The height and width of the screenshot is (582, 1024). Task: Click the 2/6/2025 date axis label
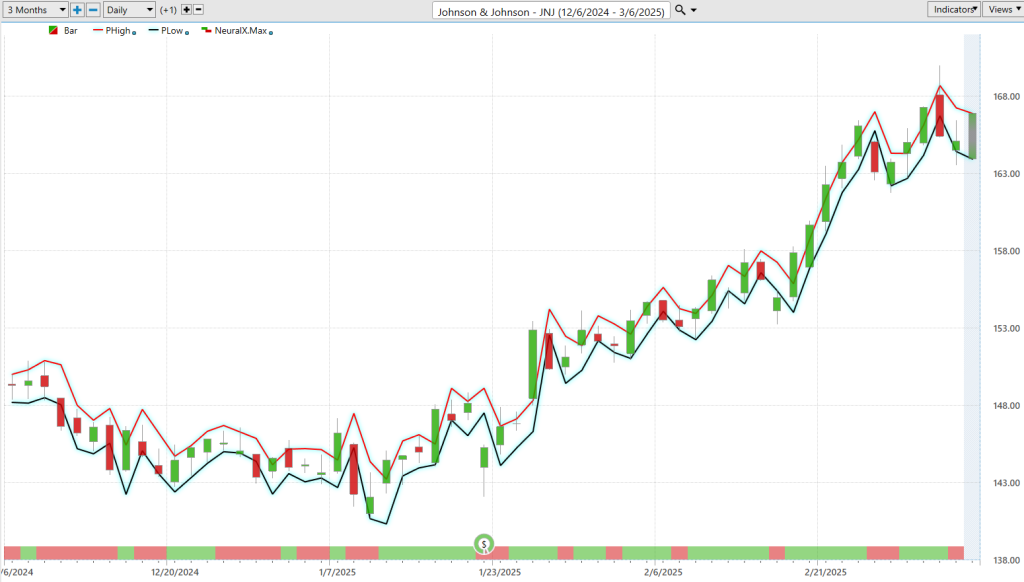663,572
